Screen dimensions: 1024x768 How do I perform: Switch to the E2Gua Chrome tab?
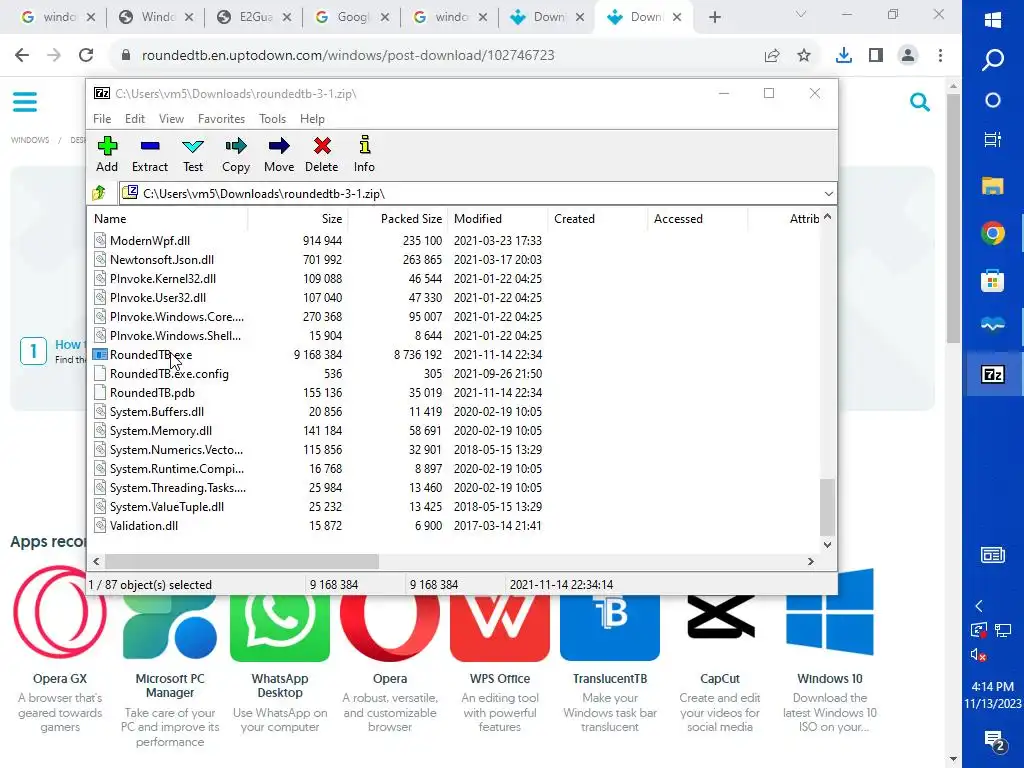pos(255,17)
